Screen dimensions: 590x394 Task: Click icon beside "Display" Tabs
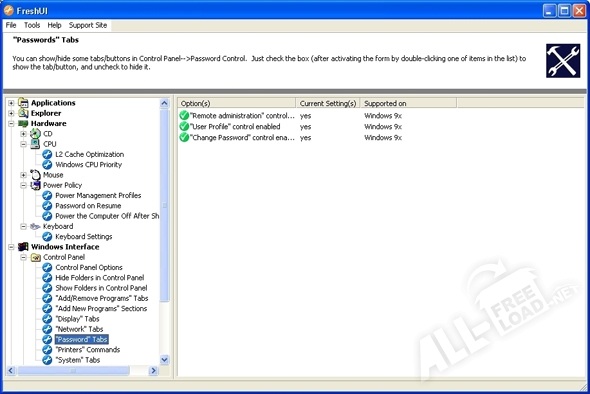[47, 319]
